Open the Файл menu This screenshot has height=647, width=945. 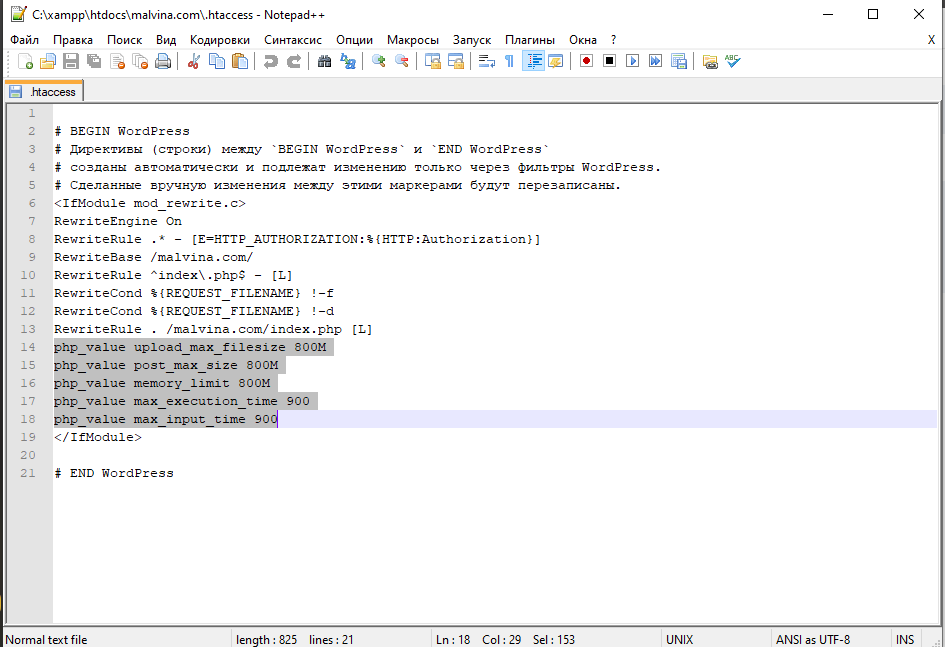[25, 40]
